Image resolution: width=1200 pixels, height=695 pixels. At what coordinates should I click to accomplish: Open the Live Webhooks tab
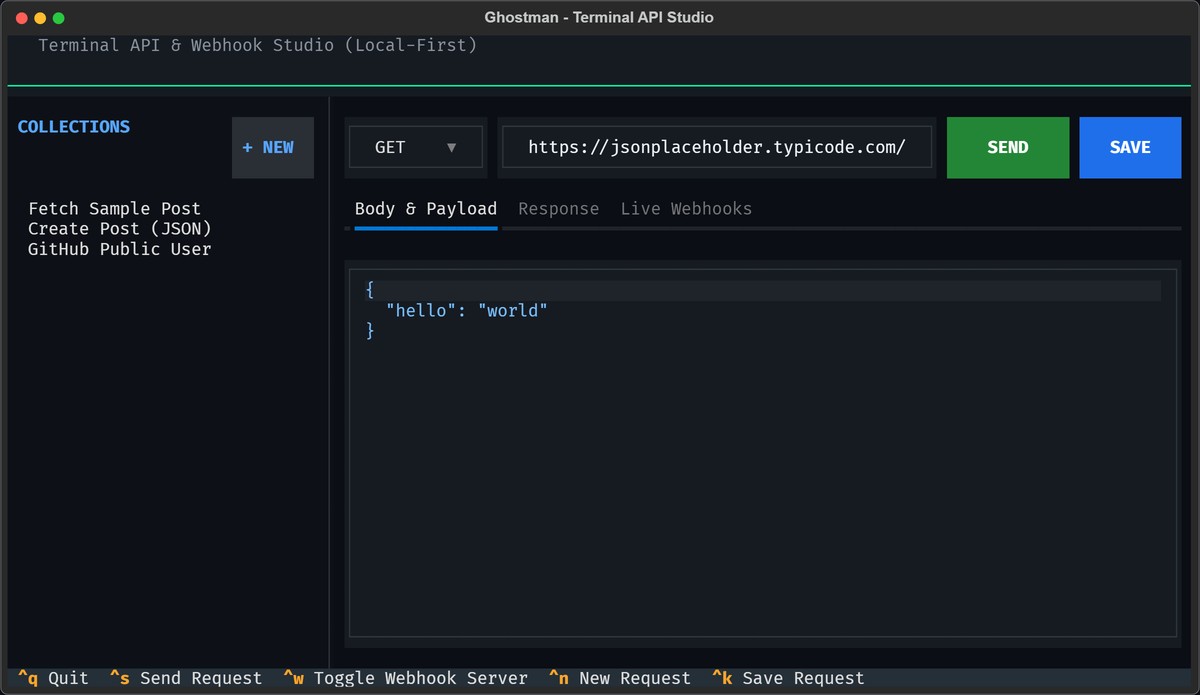pos(686,209)
